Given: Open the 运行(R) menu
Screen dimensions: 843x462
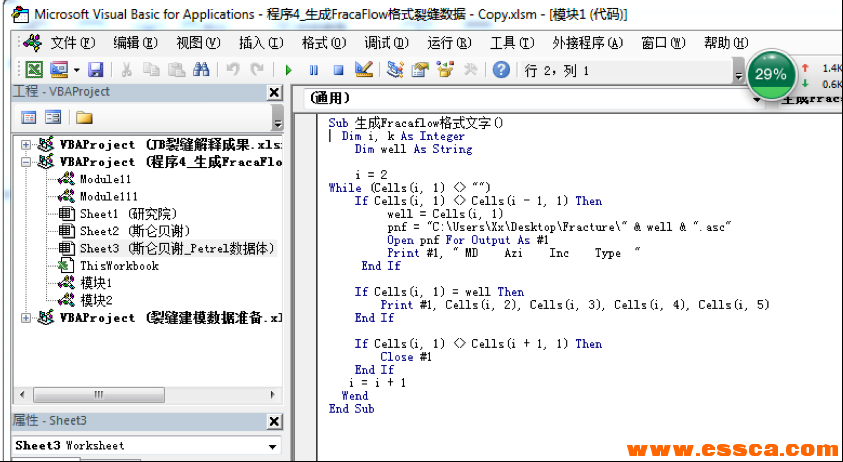Looking at the screenshot, I should click(449, 42).
